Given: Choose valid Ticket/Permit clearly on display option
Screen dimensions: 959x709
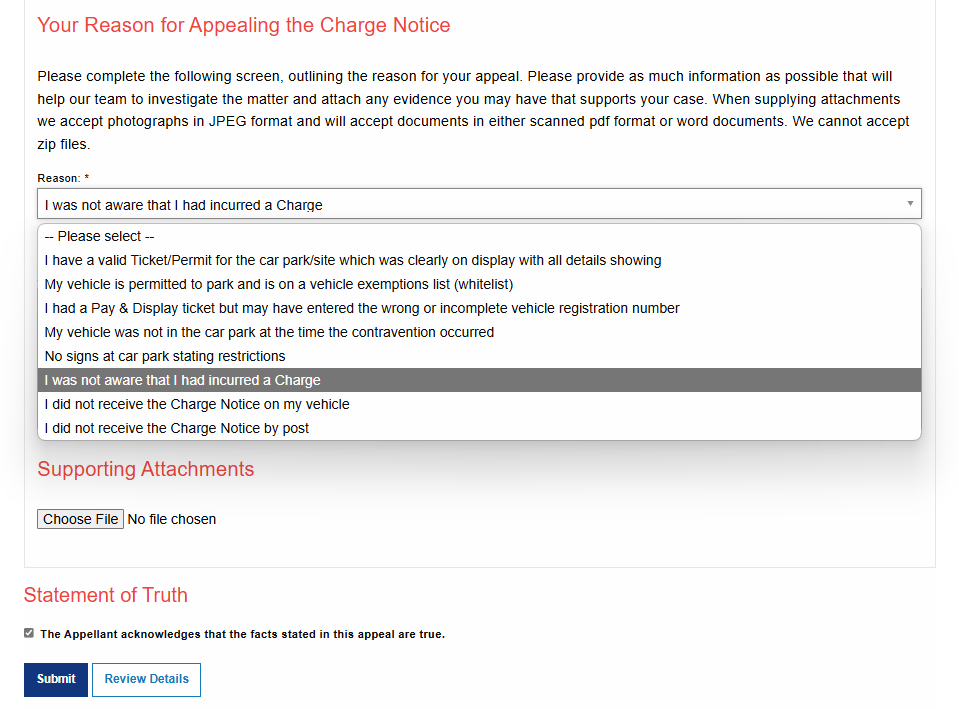Looking at the screenshot, I should pyautogui.click(x=479, y=260).
